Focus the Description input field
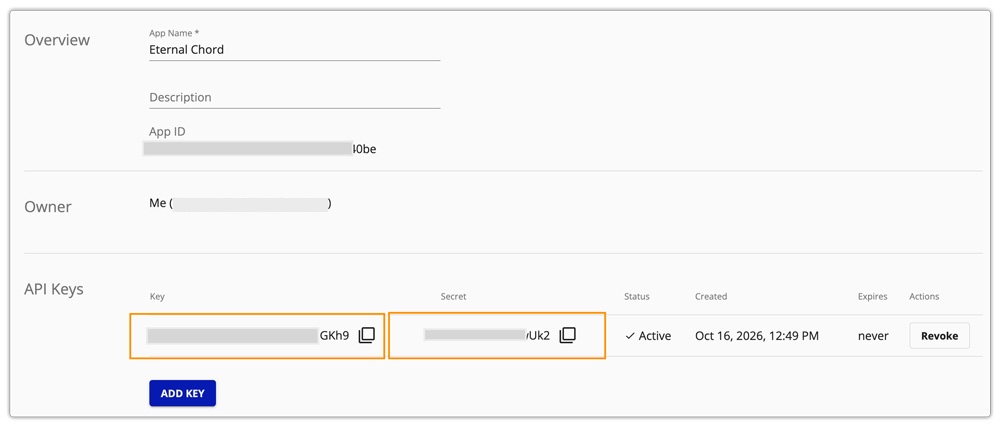This screenshot has width=1000, height=425. tap(295, 98)
